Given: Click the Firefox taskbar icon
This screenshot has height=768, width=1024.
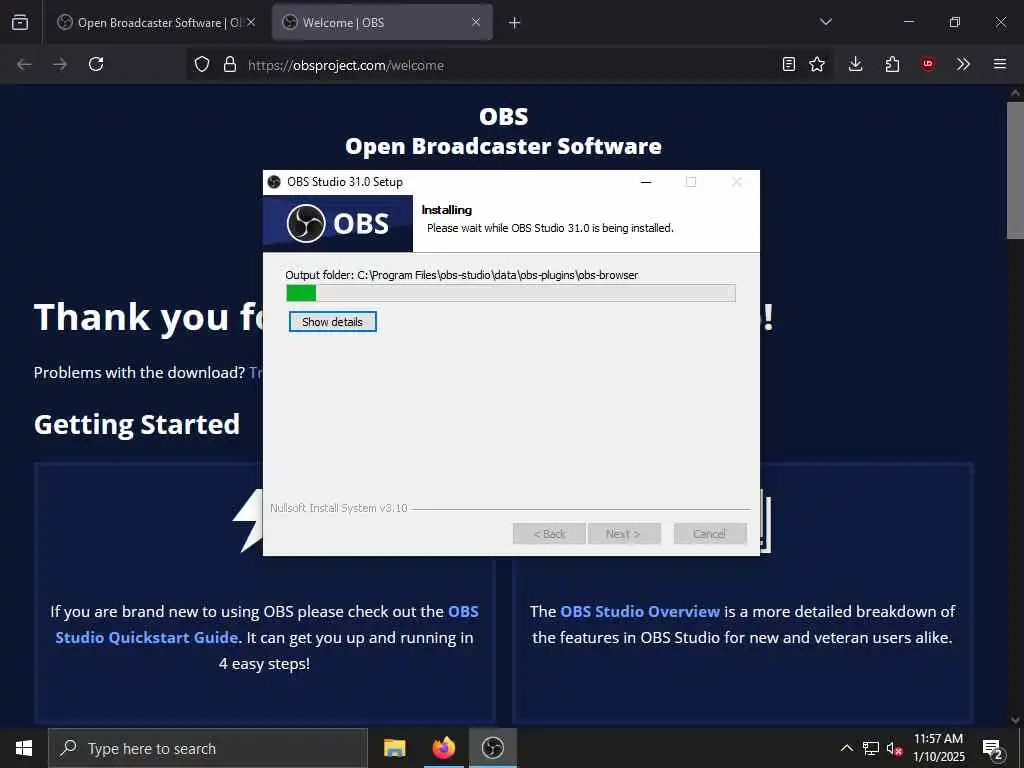Looking at the screenshot, I should (443, 748).
